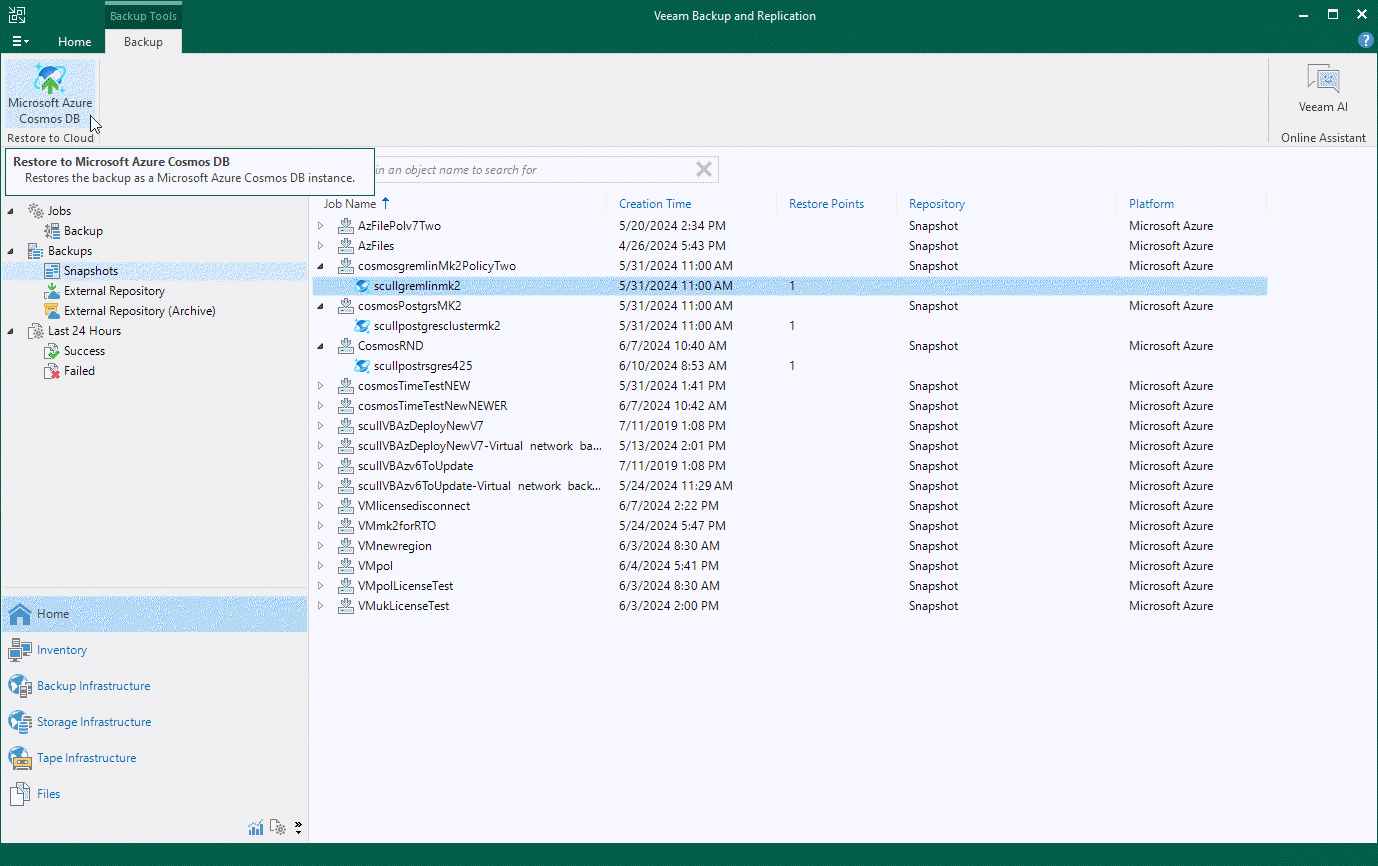Open the main hamburger menu
The width and height of the screenshot is (1378, 866).
(20, 42)
